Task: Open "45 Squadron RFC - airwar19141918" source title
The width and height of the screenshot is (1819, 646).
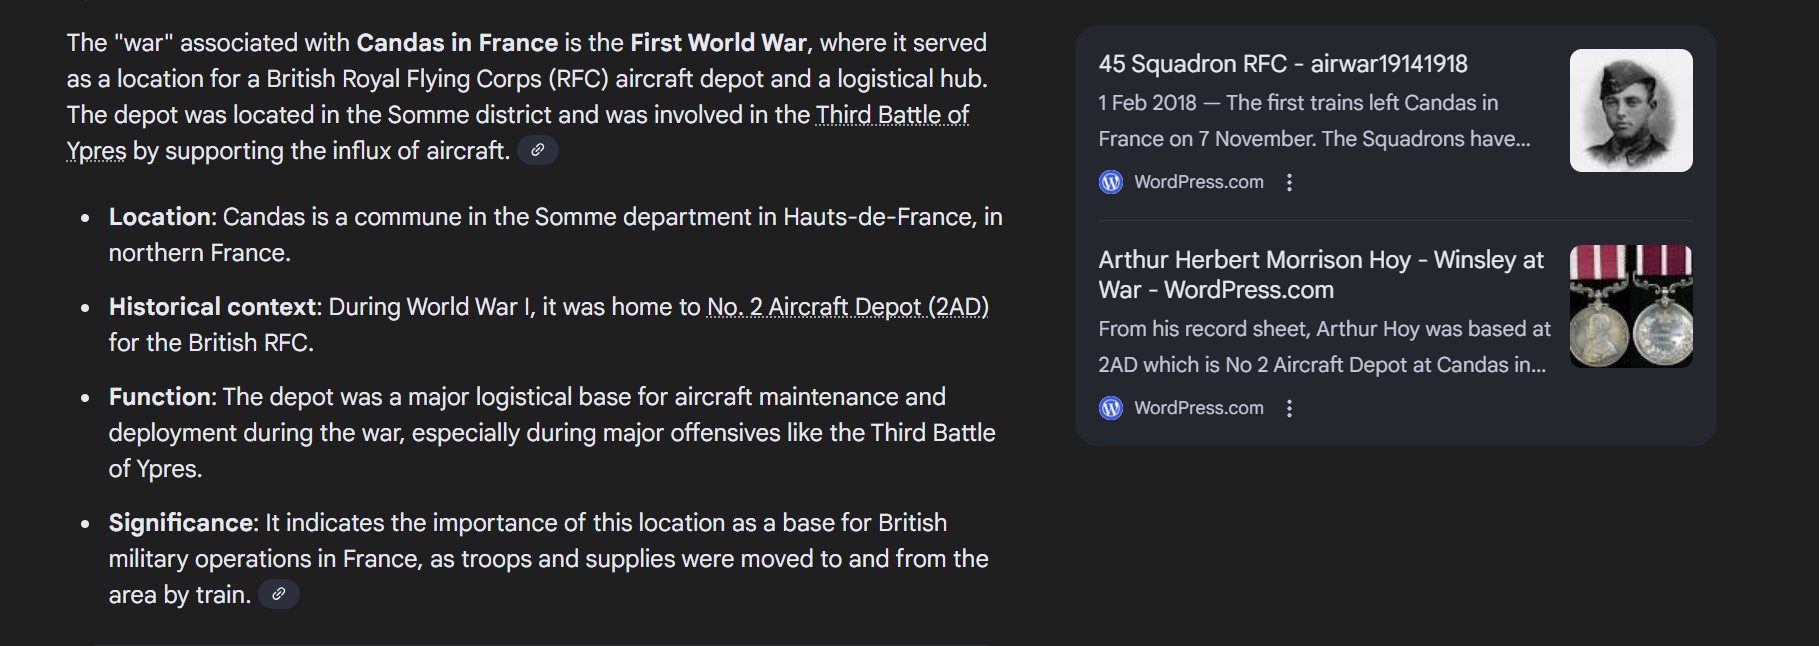Action: pos(1282,64)
